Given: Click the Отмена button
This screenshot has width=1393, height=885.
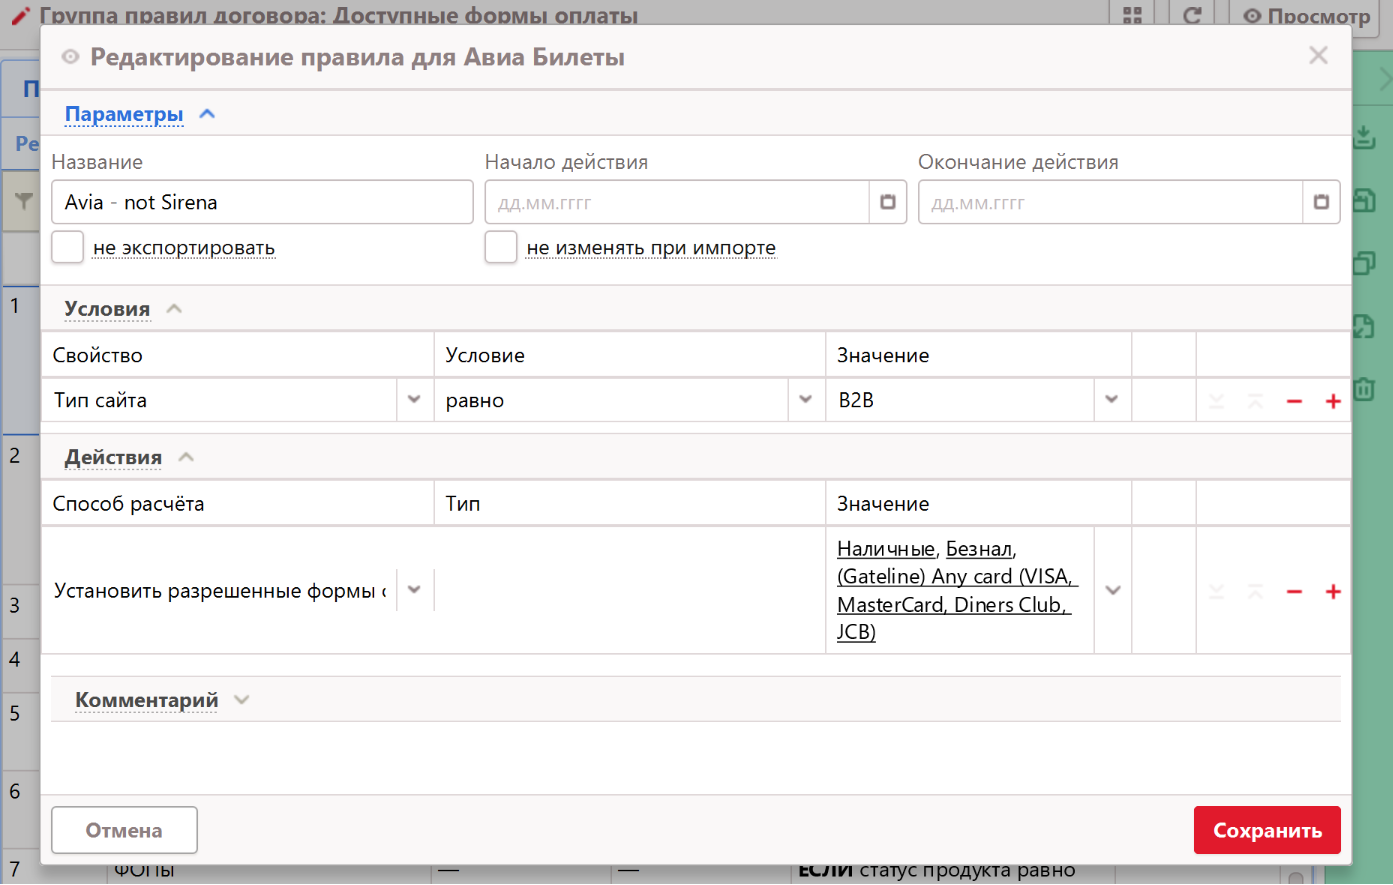Looking at the screenshot, I should [124, 830].
